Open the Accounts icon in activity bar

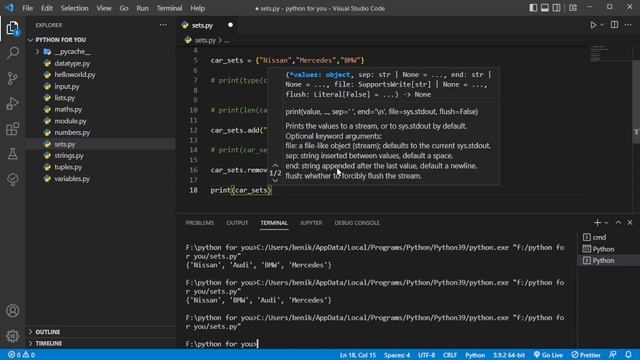tap(12, 311)
